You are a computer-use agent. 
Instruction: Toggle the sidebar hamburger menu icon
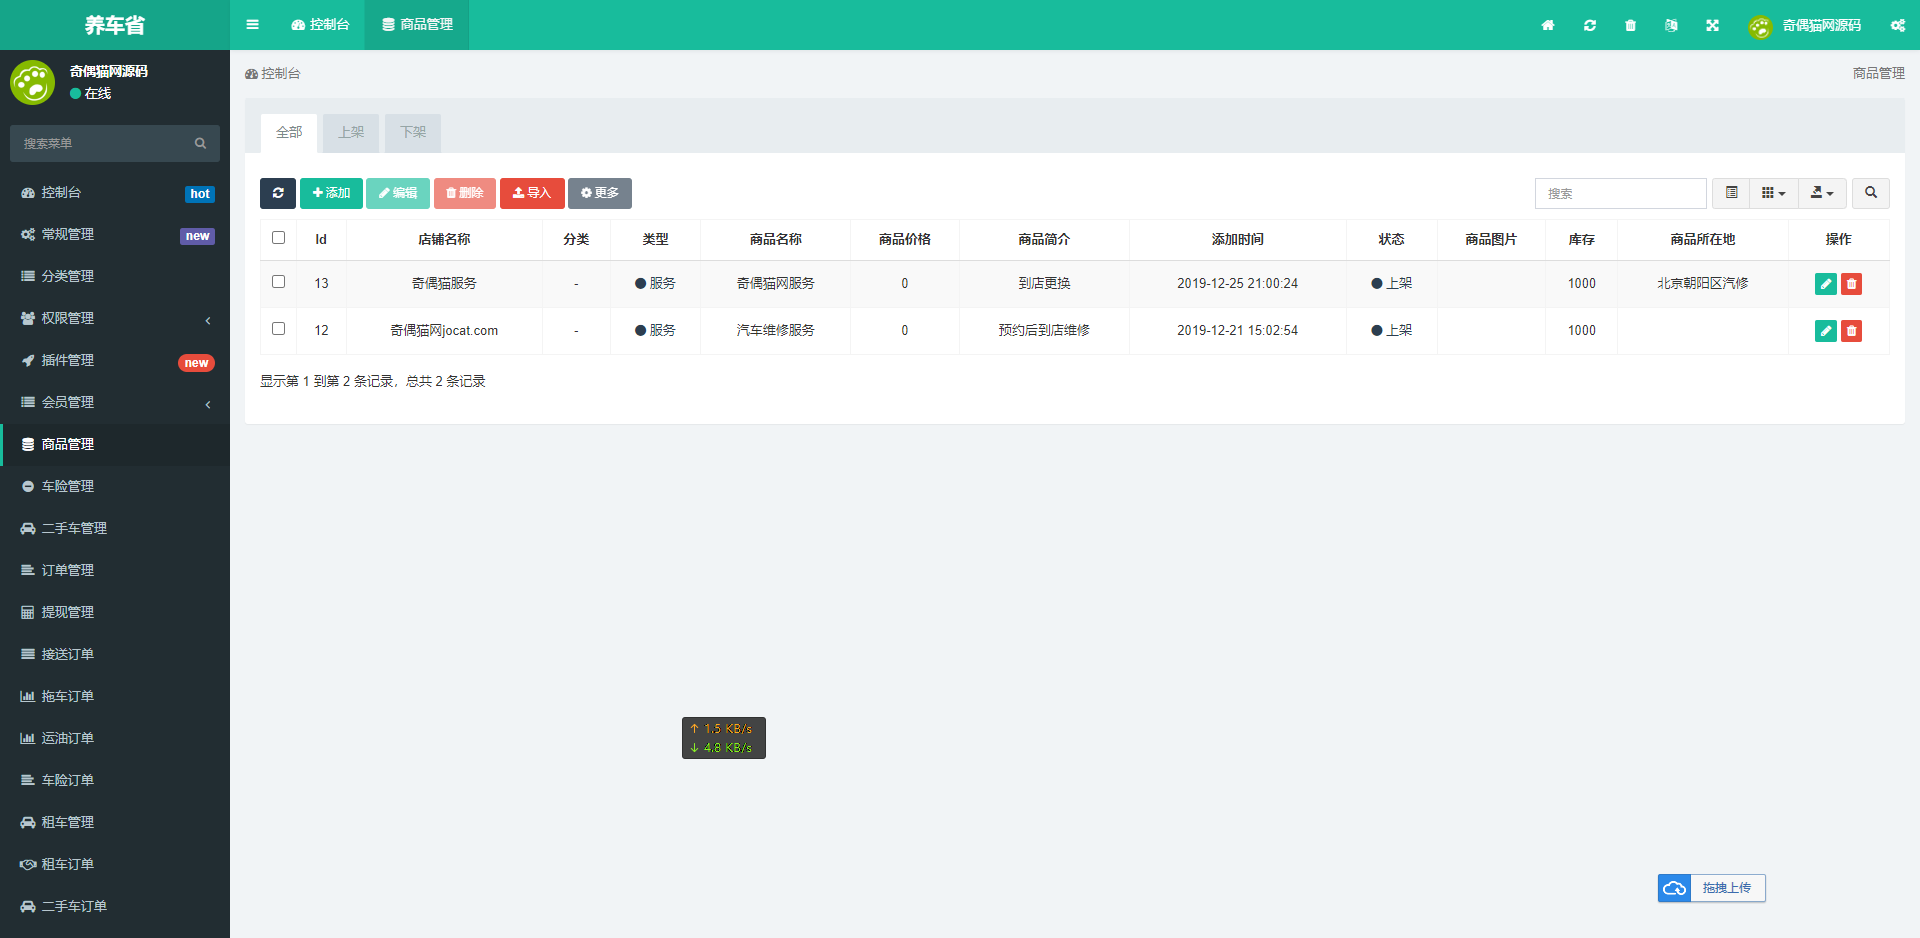tap(252, 25)
